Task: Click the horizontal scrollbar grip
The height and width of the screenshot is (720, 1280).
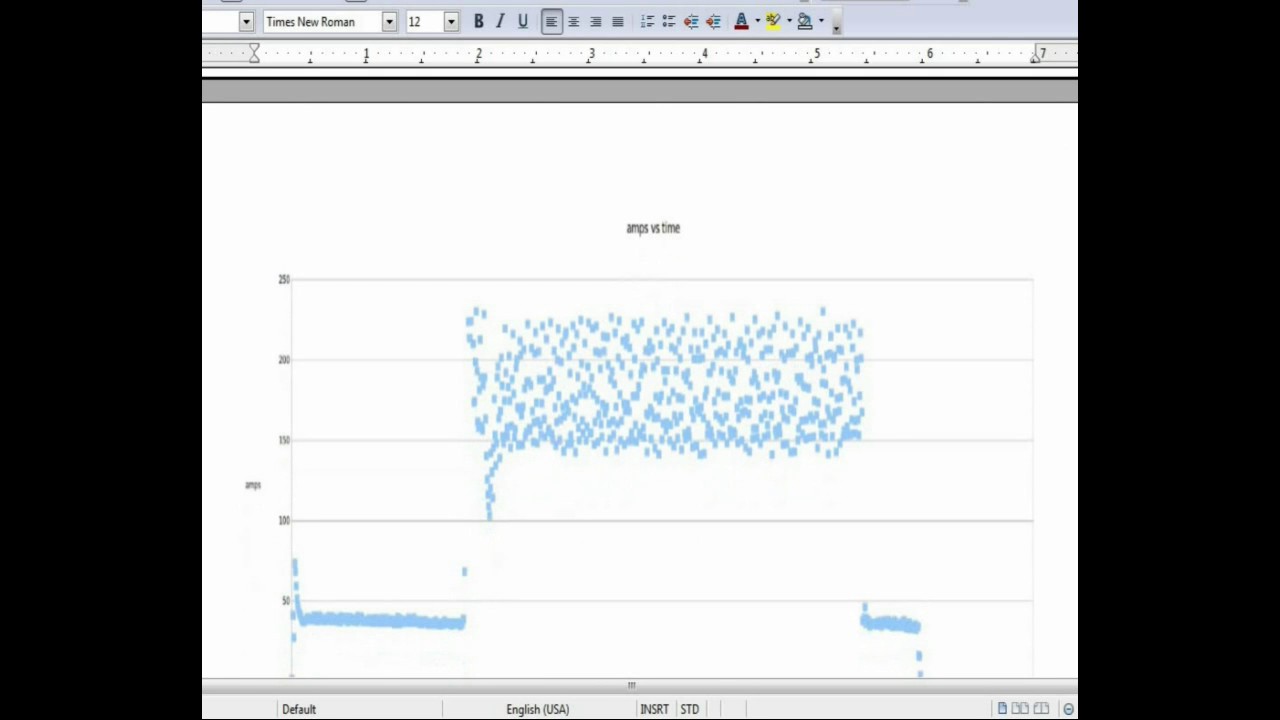Action: [x=631, y=685]
